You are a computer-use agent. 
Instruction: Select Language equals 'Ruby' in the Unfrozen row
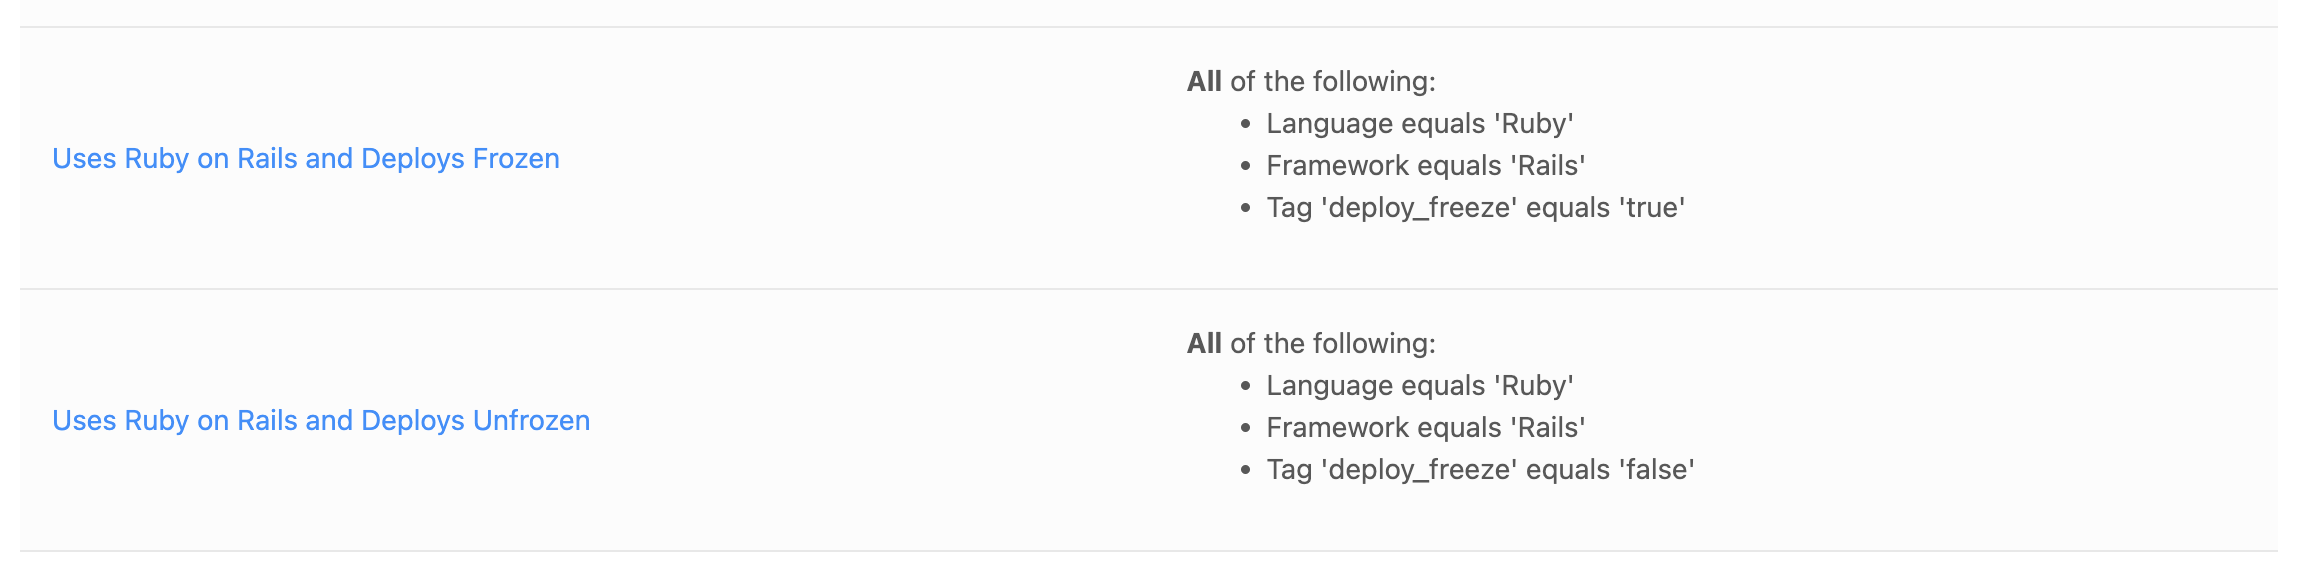(1420, 385)
